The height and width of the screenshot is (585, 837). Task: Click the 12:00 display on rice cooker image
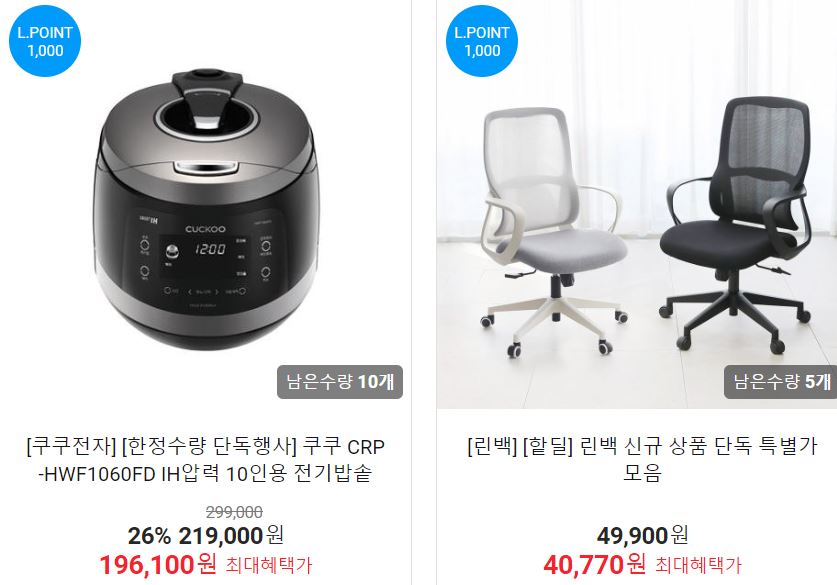tap(209, 249)
